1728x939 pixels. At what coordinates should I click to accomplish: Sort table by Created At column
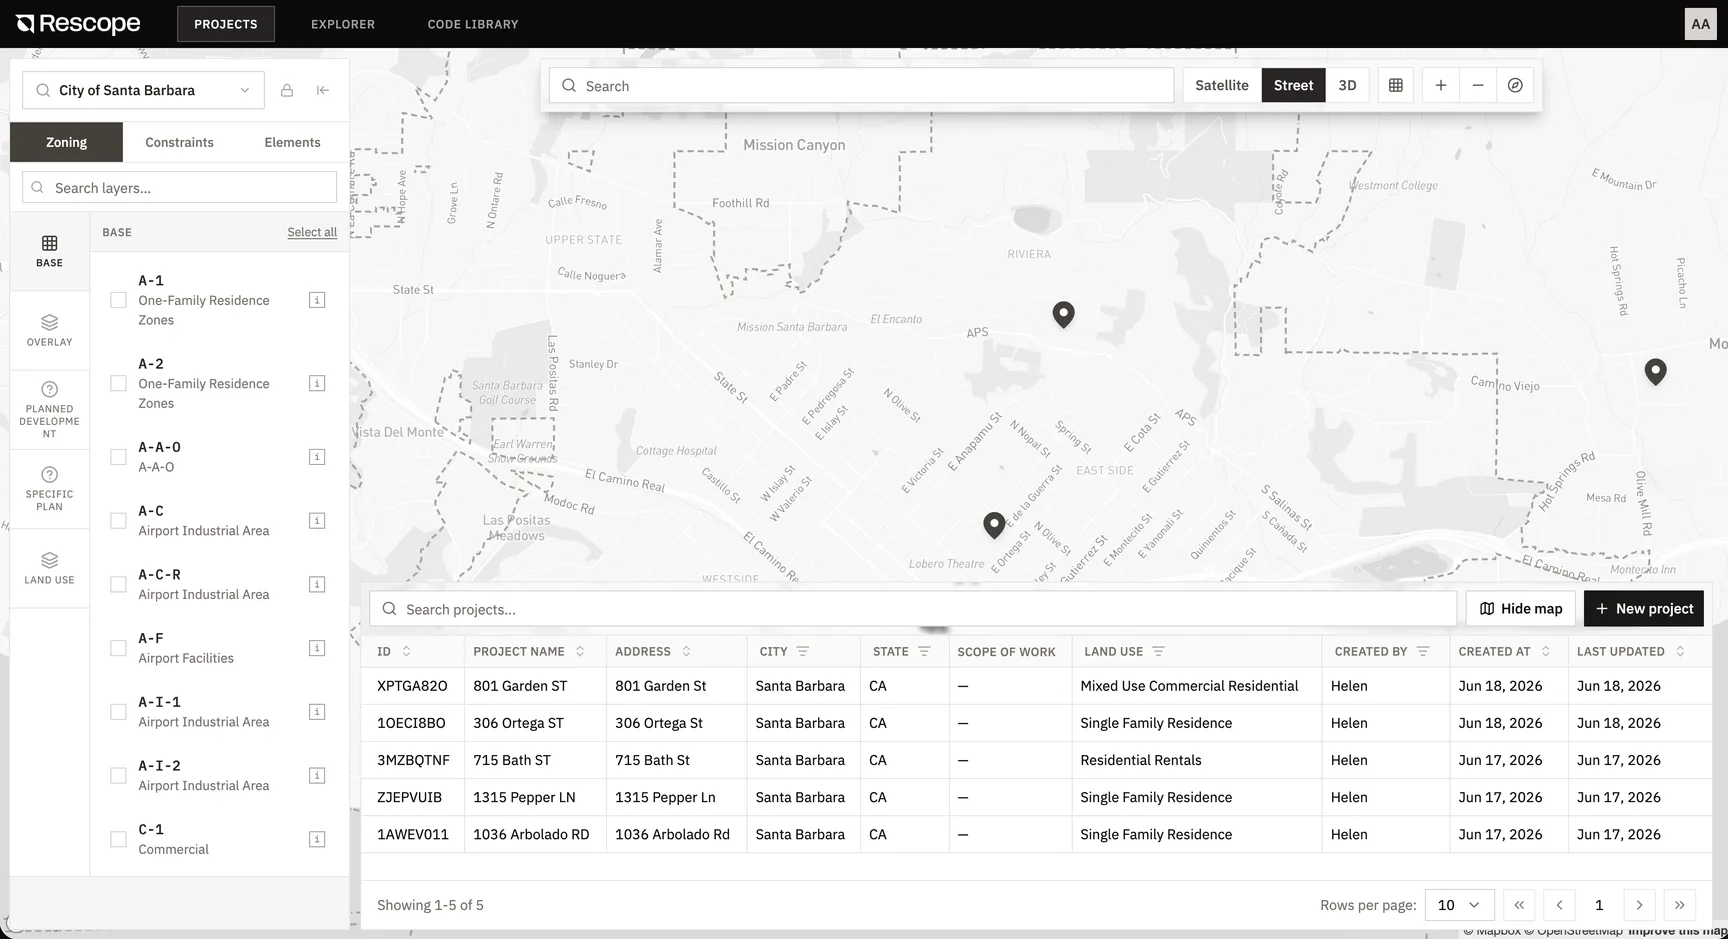tap(1545, 651)
